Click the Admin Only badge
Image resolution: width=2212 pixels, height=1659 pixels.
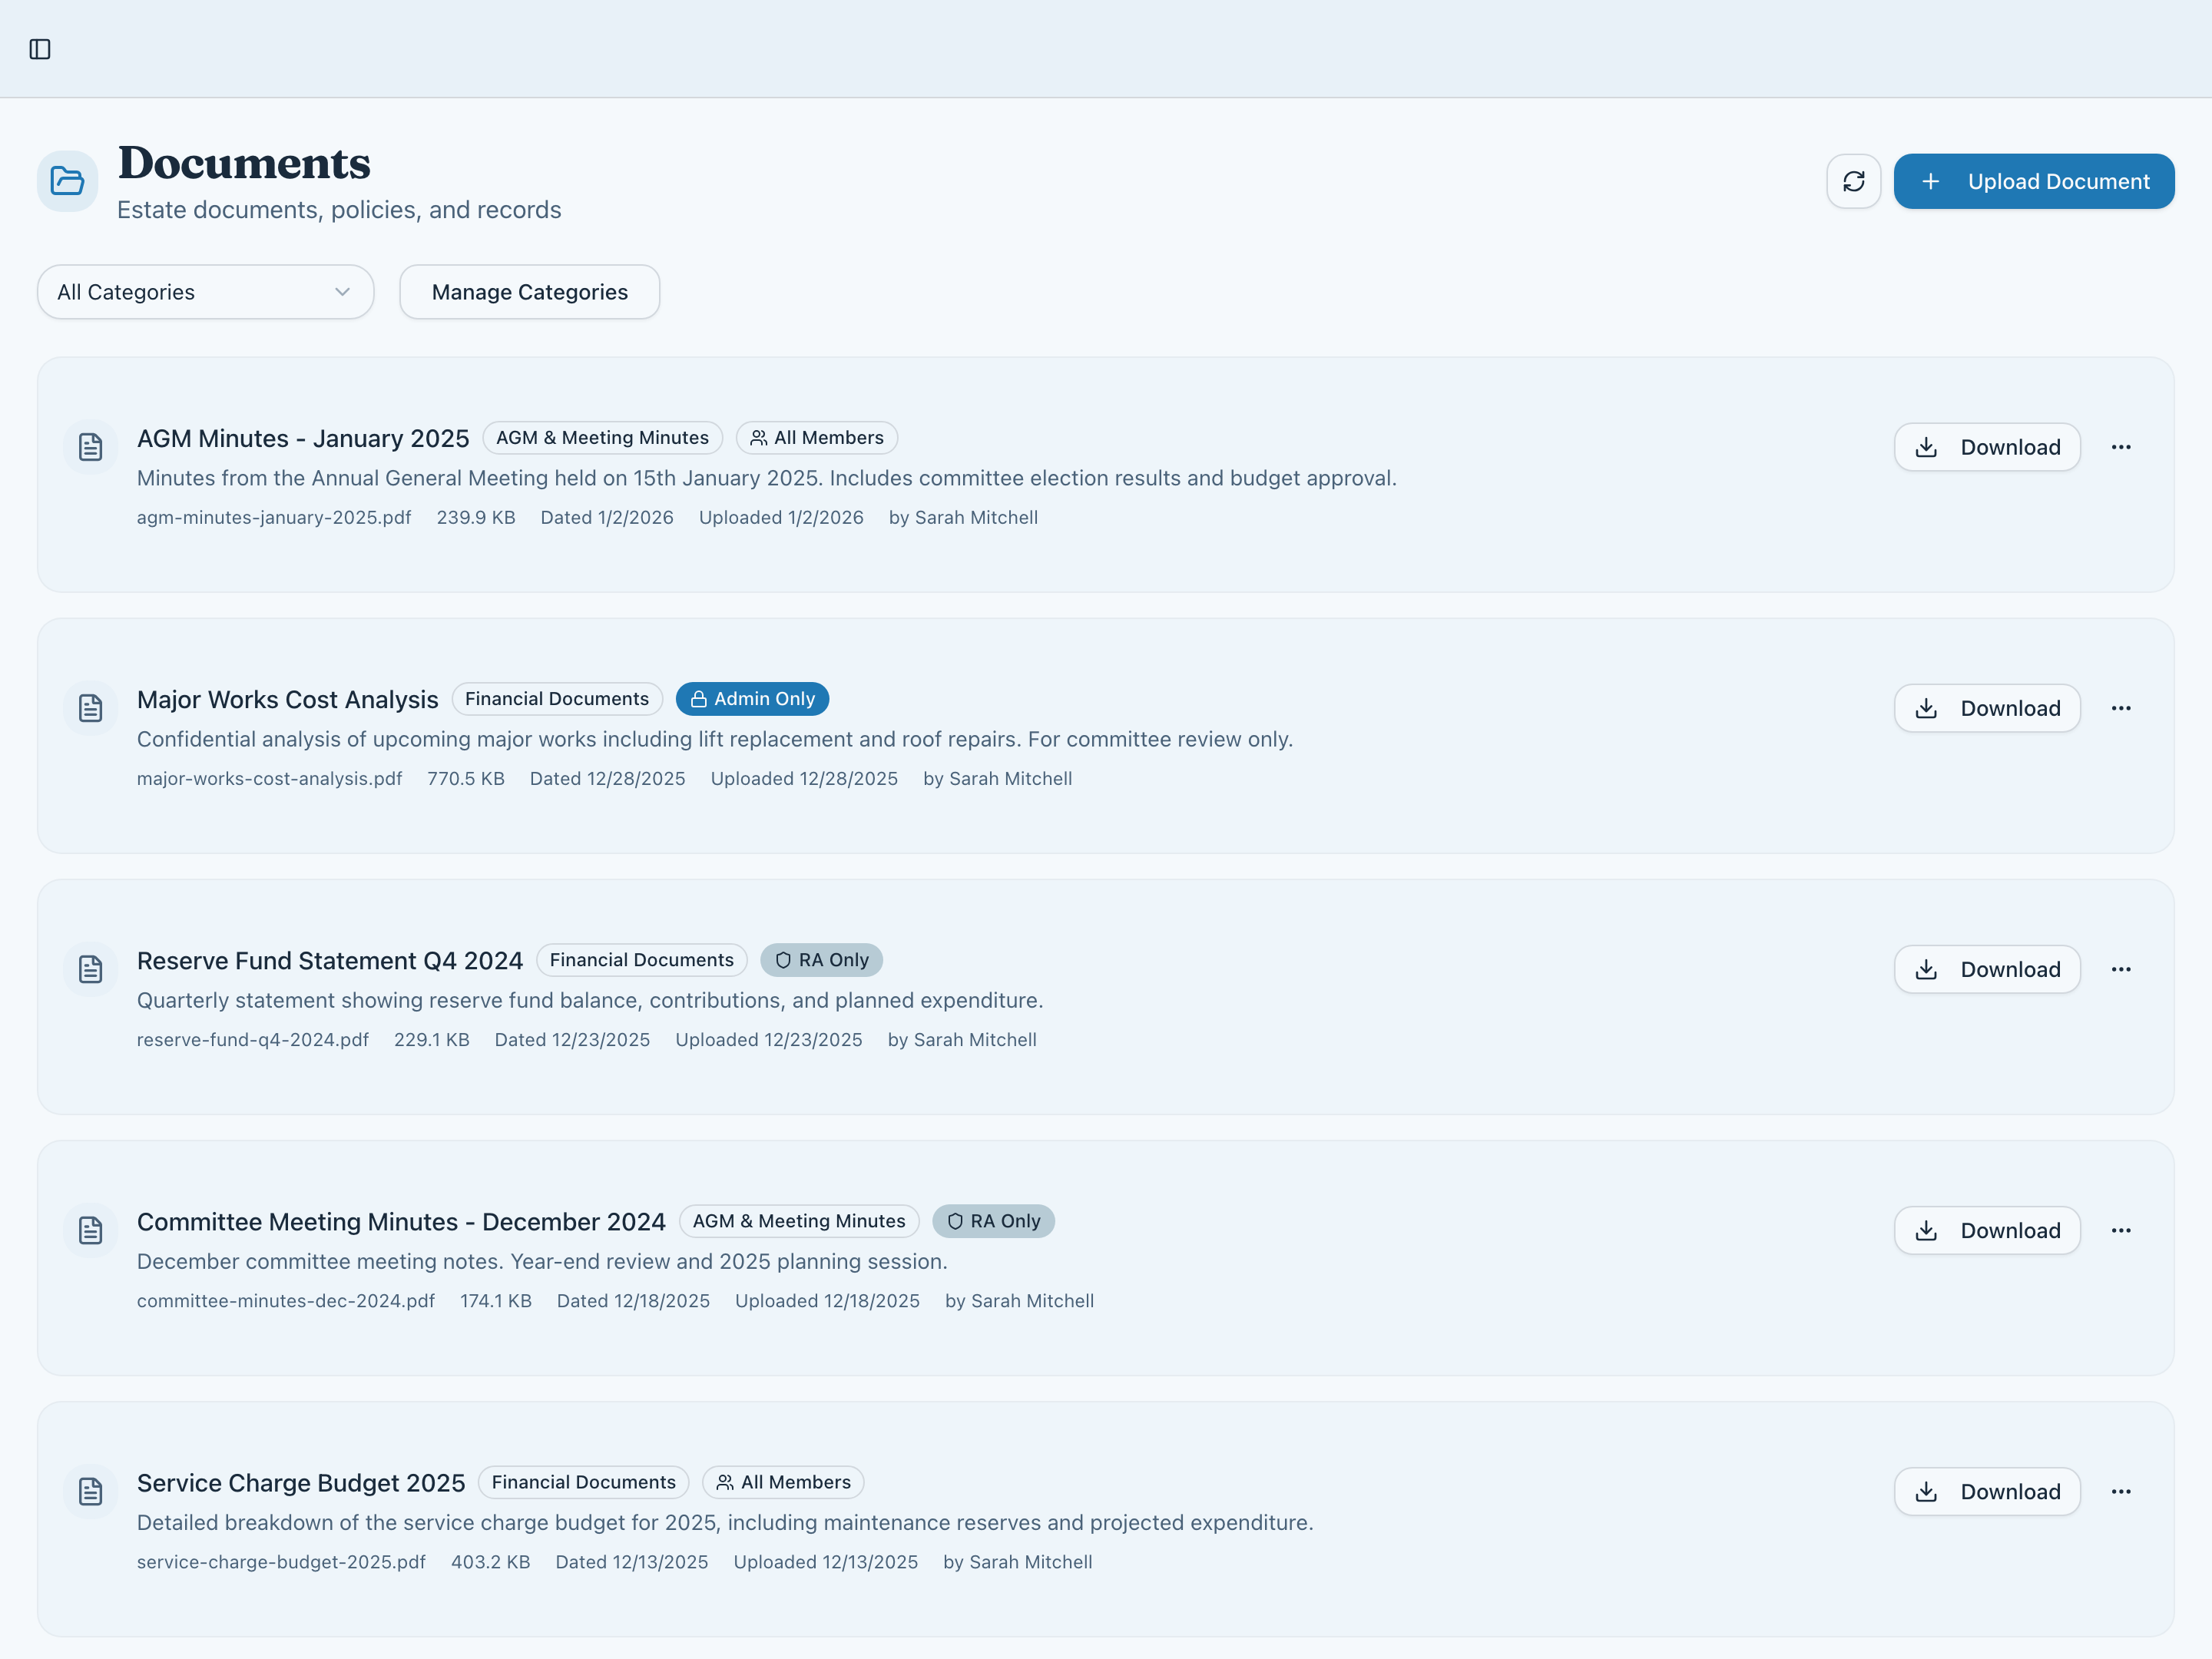tap(752, 699)
